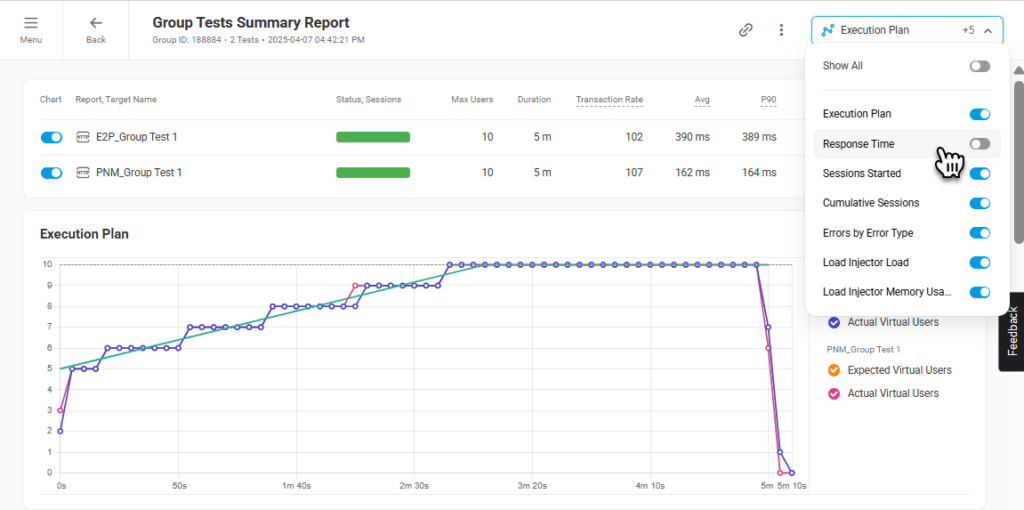Disable chart toggle for E2P_Group Test 1
Image resolution: width=1024 pixels, height=510 pixels.
click(51, 137)
